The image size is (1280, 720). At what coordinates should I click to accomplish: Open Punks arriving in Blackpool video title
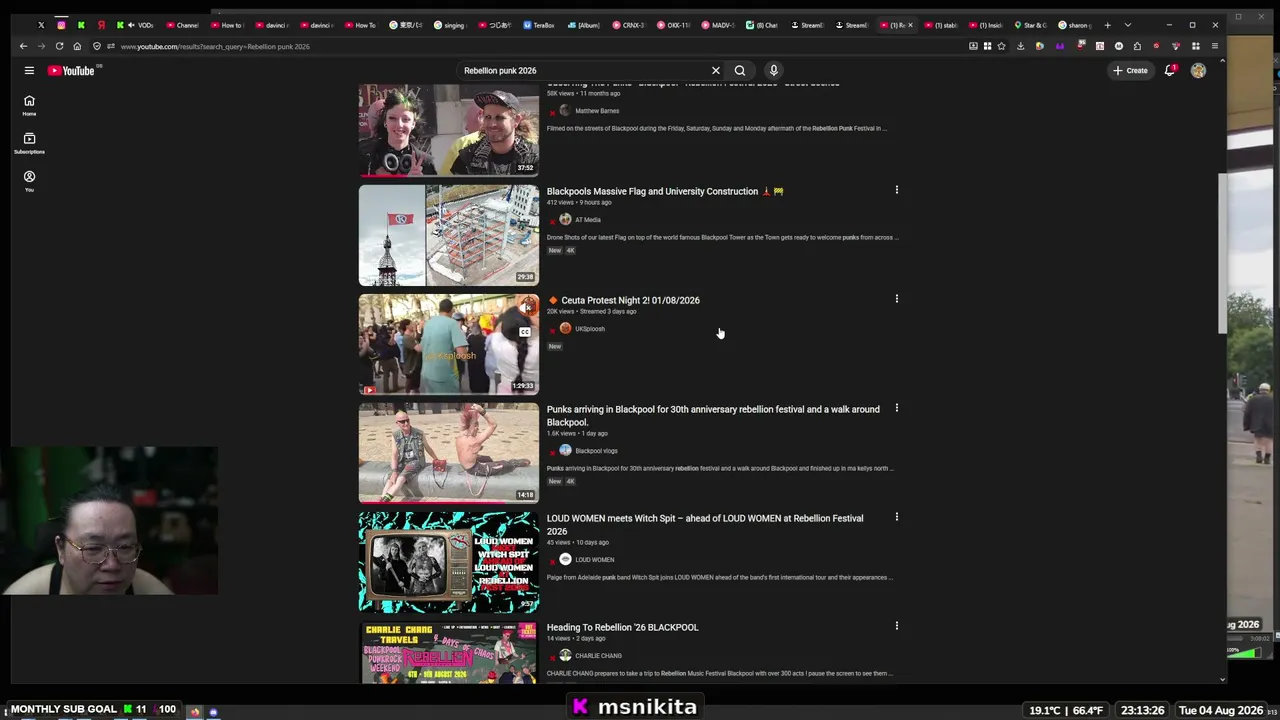pos(713,415)
